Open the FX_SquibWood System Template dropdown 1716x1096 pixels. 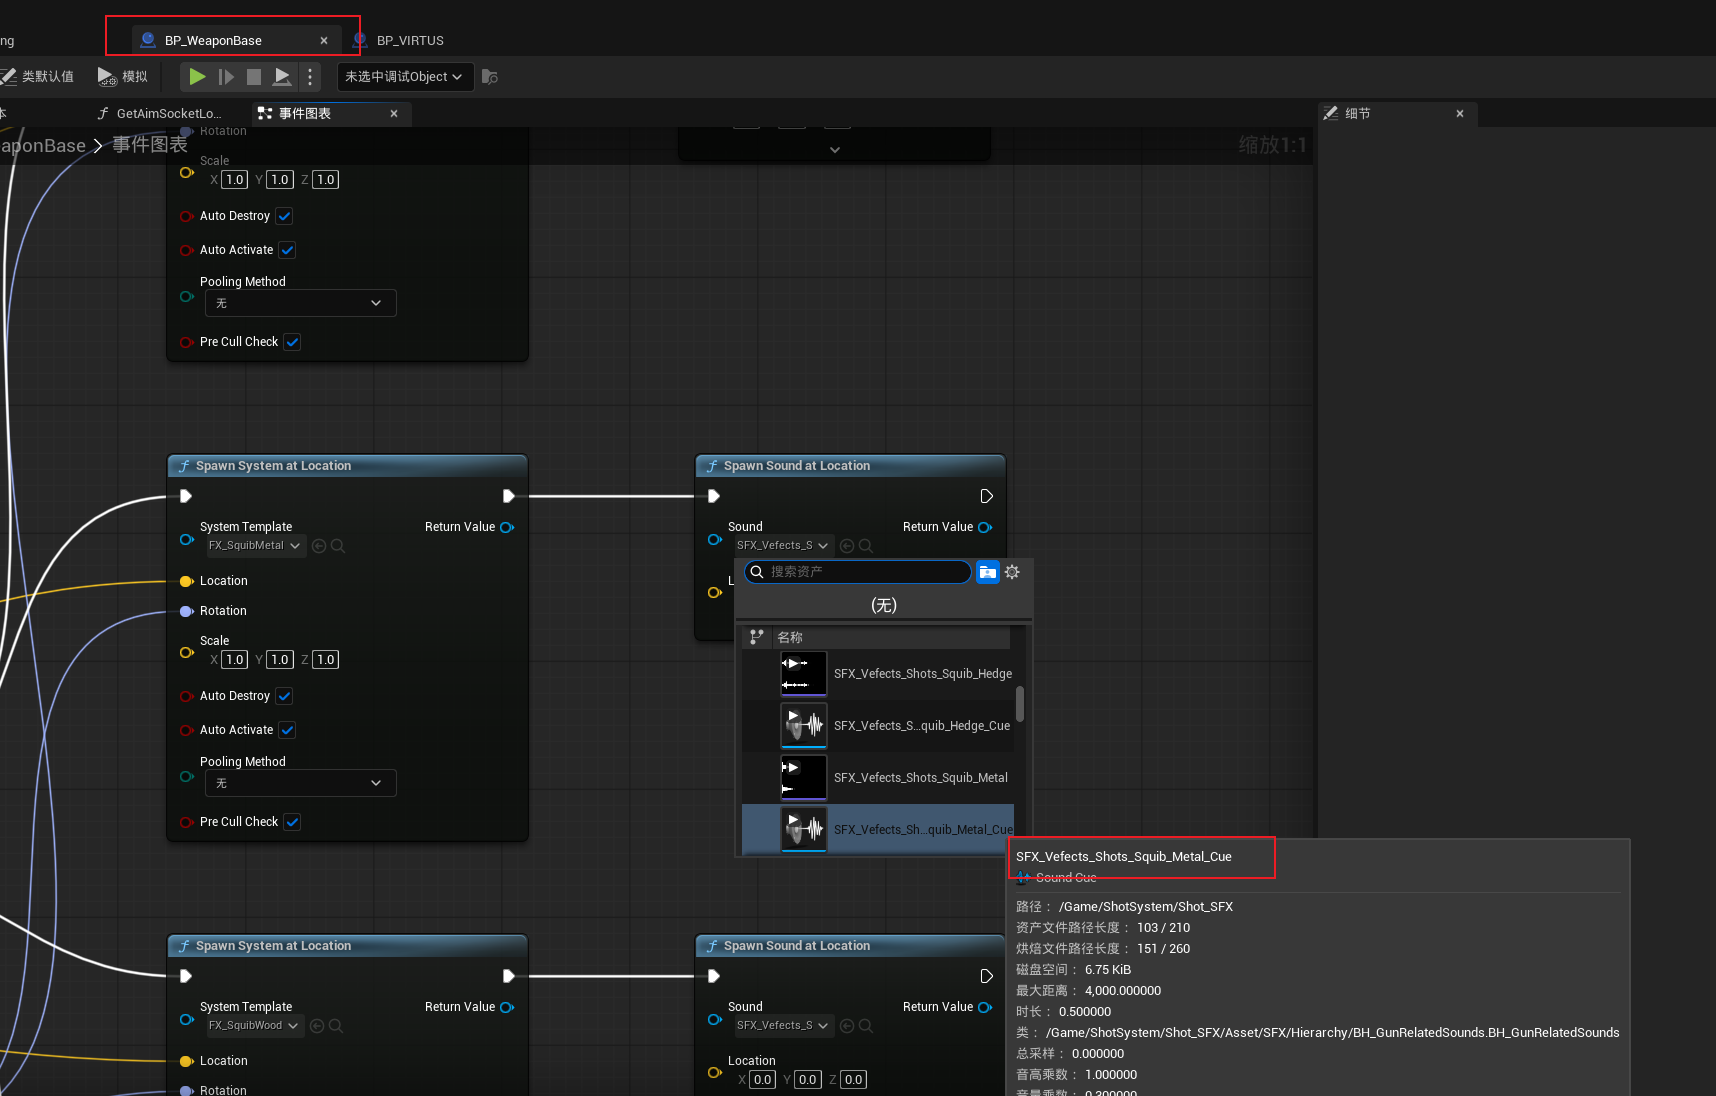[254, 1026]
